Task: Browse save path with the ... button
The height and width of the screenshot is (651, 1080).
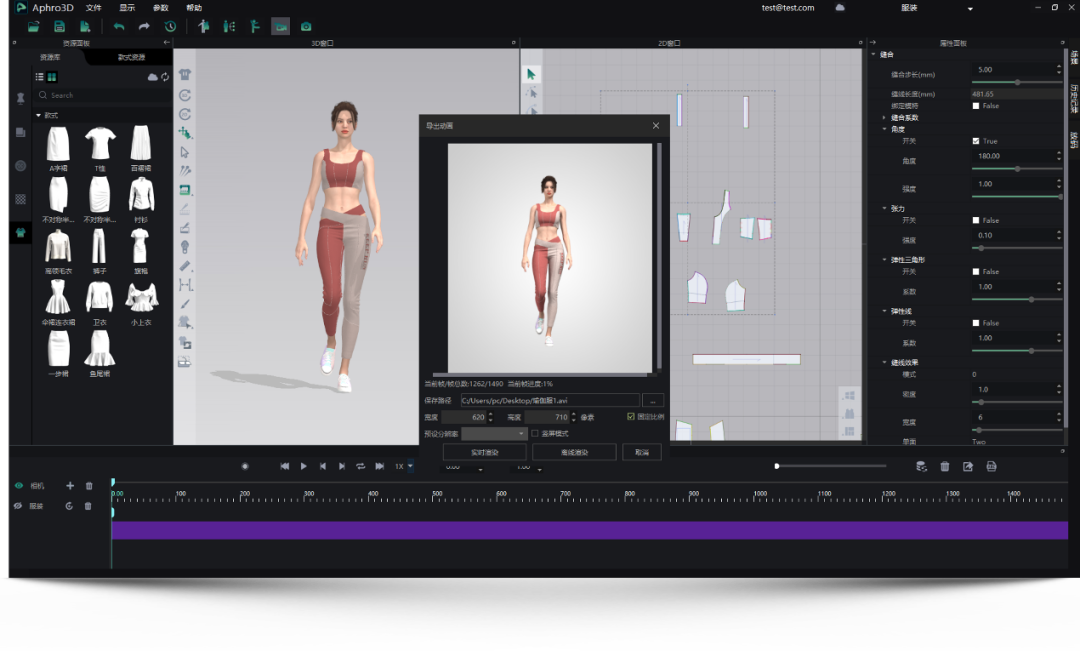Action: (x=652, y=400)
